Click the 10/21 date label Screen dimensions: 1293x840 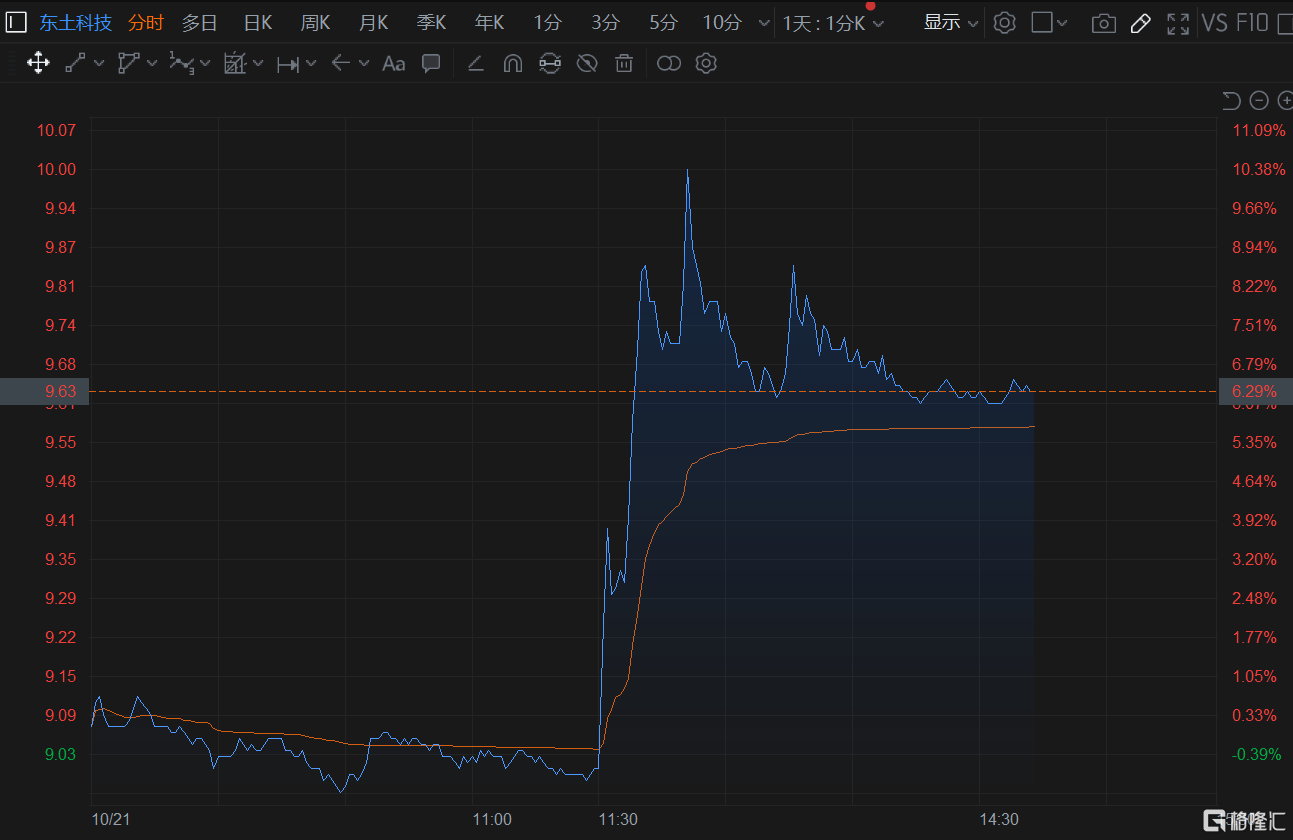(x=111, y=819)
